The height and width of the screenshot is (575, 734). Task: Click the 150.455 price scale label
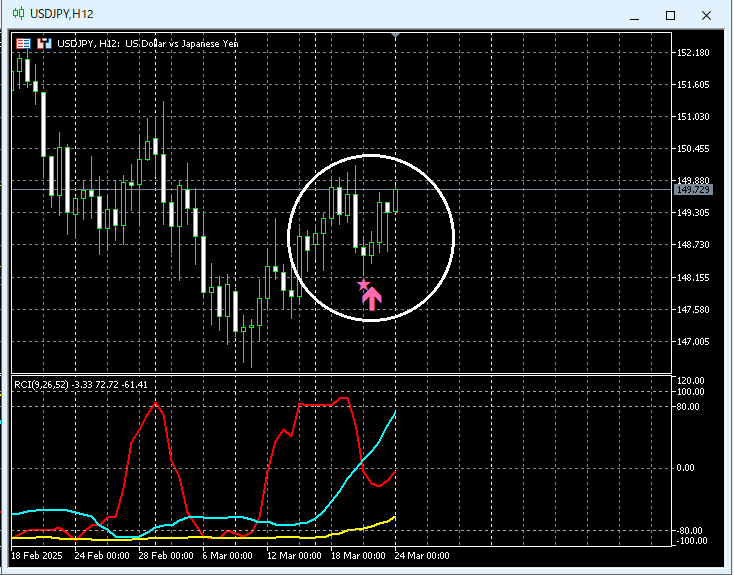click(693, 149)
